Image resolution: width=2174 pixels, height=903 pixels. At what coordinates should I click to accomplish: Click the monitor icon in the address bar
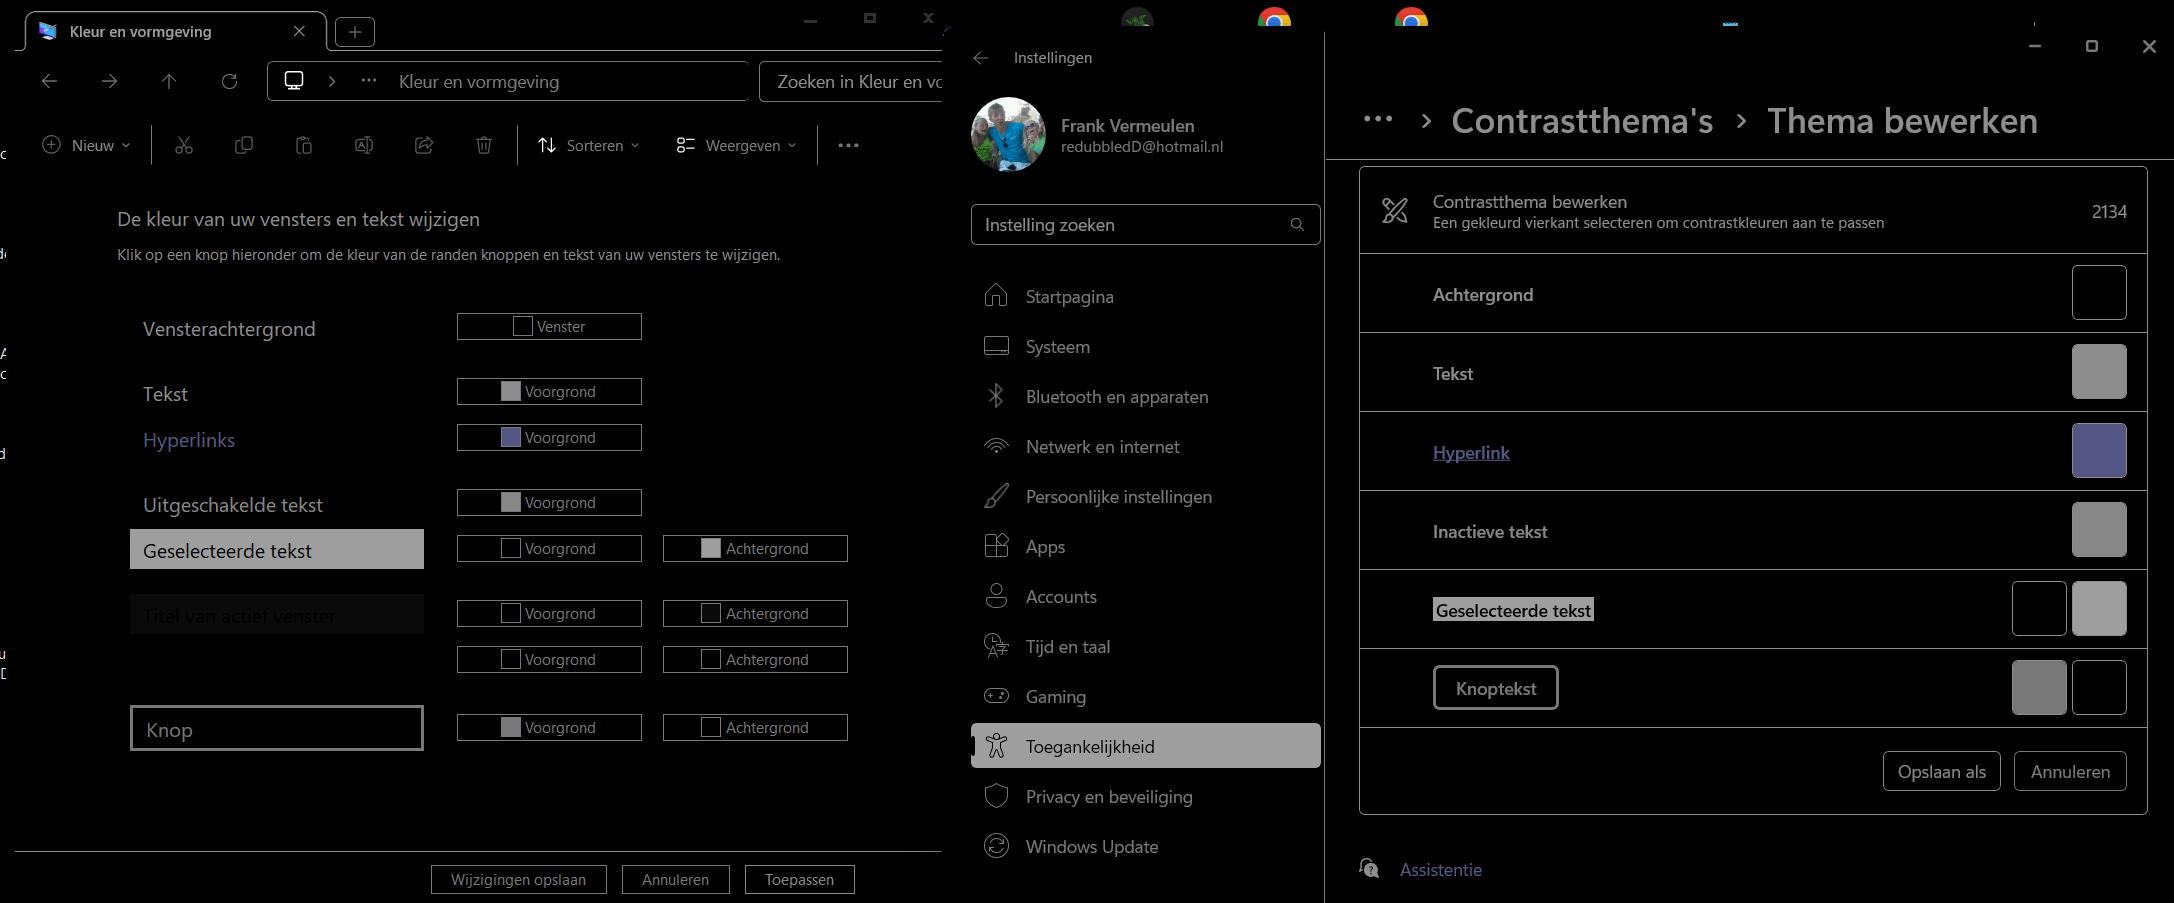click(294, 81)
